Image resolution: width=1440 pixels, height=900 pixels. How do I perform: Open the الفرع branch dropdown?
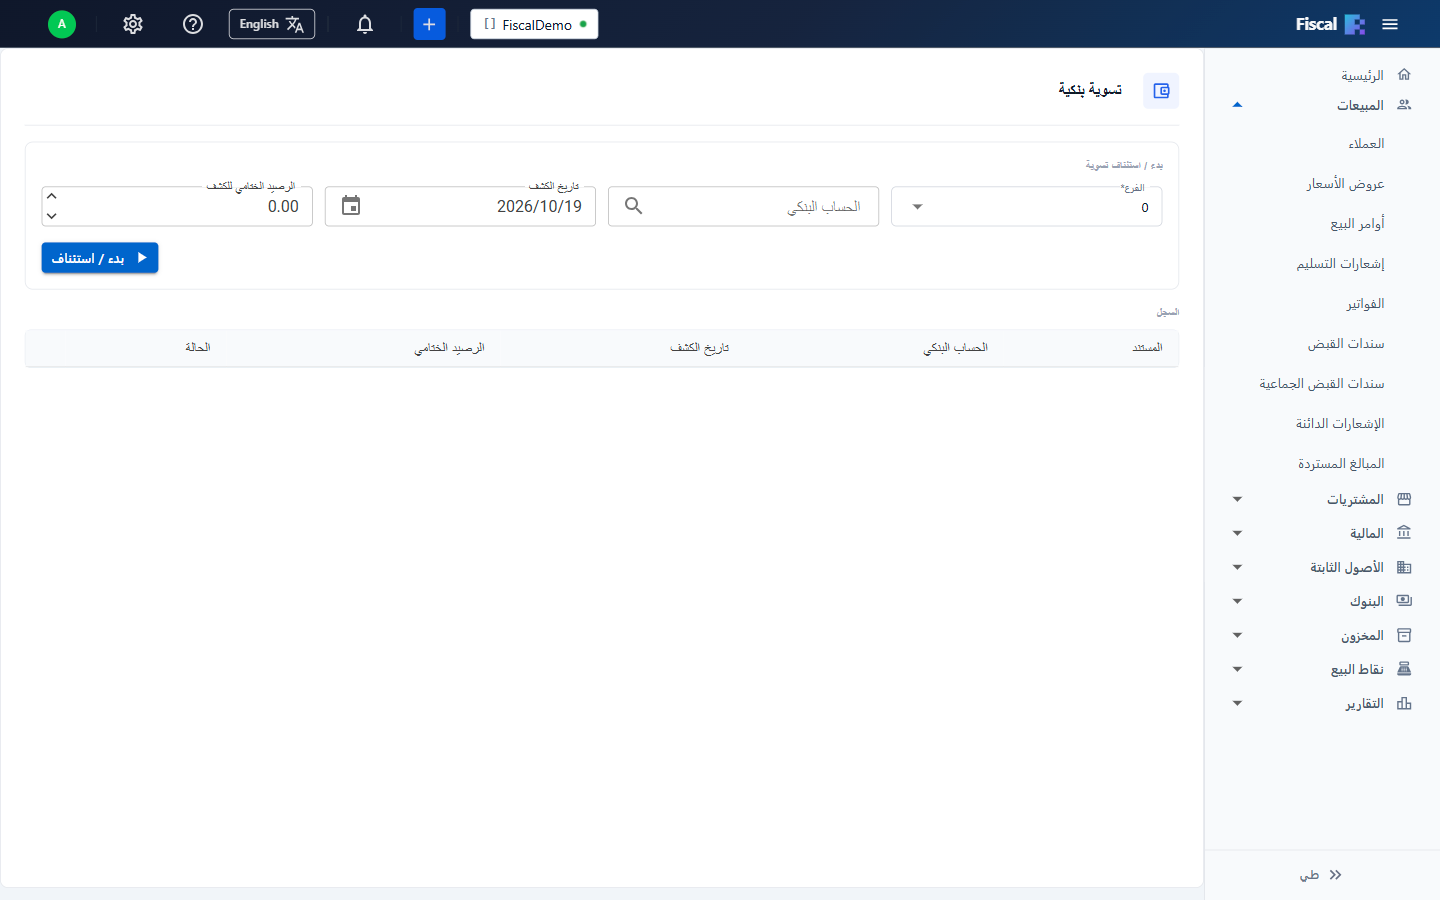click(1026, 207)
